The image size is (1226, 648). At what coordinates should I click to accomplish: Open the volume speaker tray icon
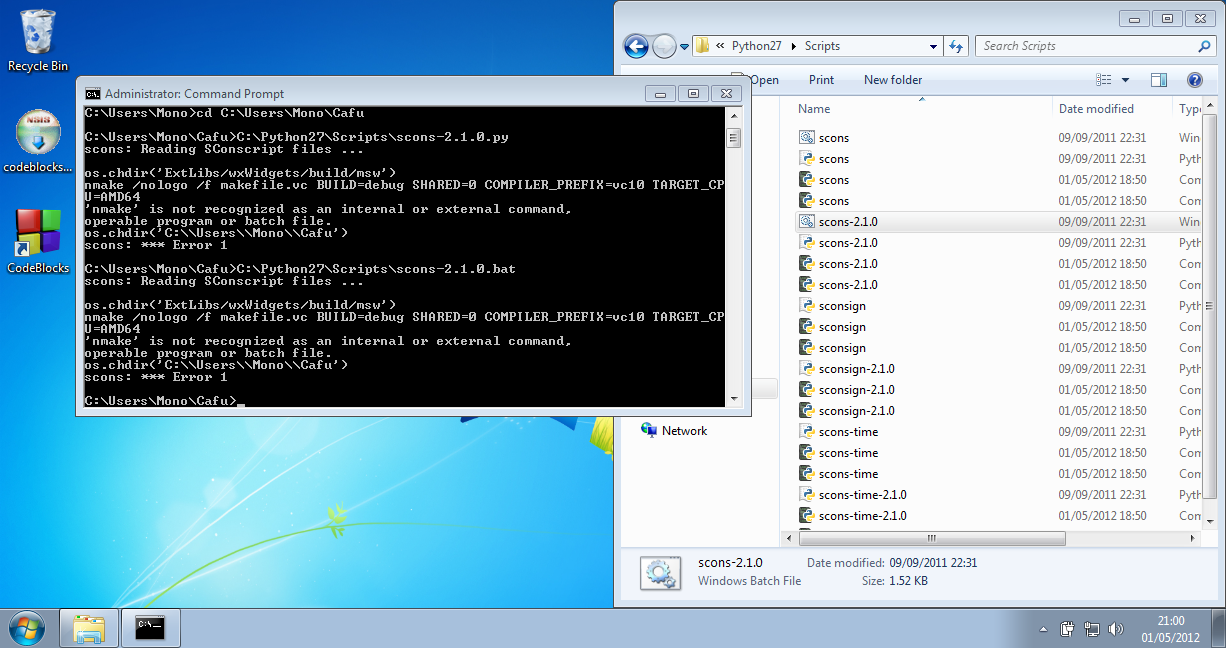pyautogui.click(x=1116, y=630)
